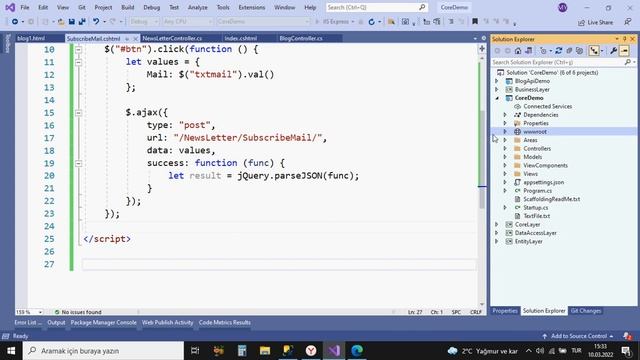Select appsettings.json in Solution Explorer
Viewport: 640px width, 360px height.
pos(544,182)
